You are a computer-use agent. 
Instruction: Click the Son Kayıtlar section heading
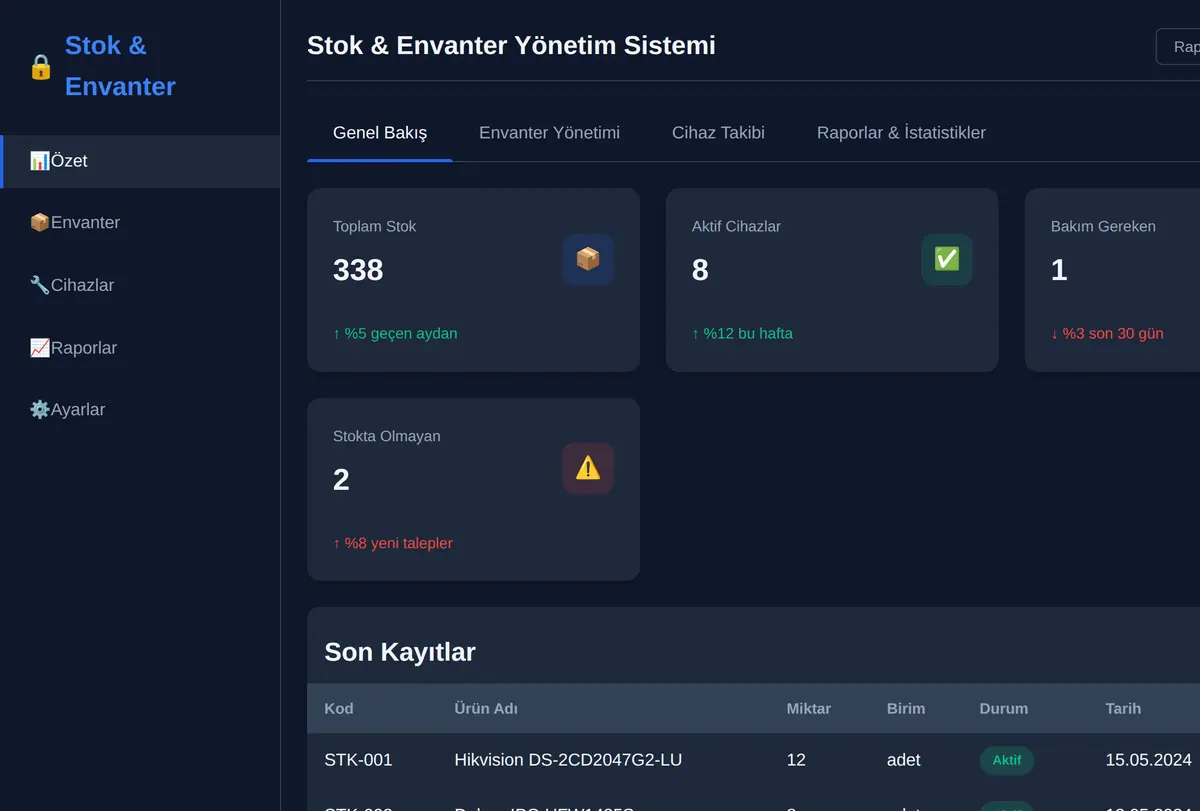400,652
